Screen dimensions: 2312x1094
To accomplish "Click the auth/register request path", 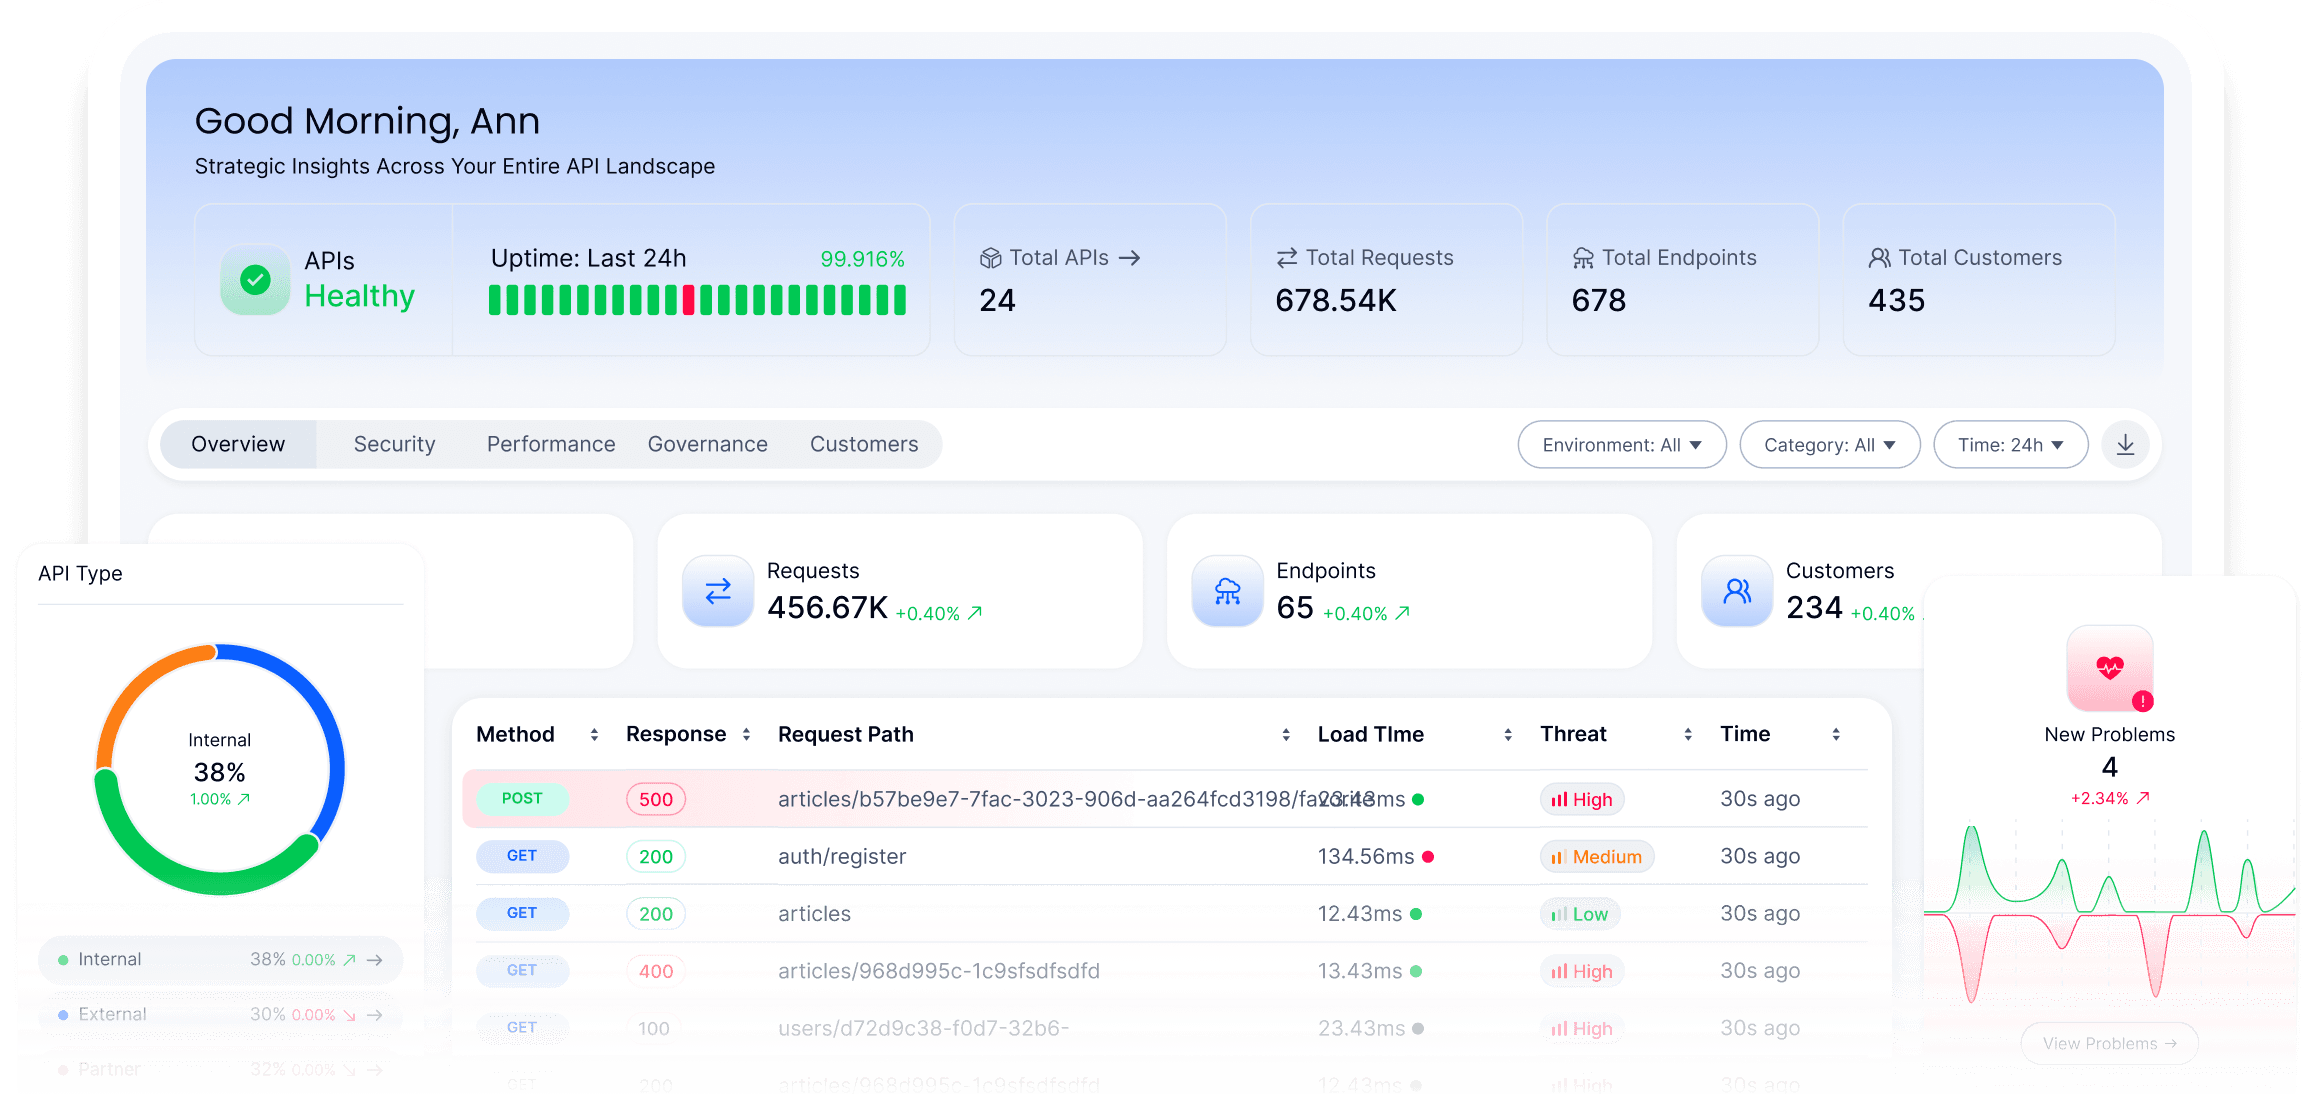I will tap(842, 857).
